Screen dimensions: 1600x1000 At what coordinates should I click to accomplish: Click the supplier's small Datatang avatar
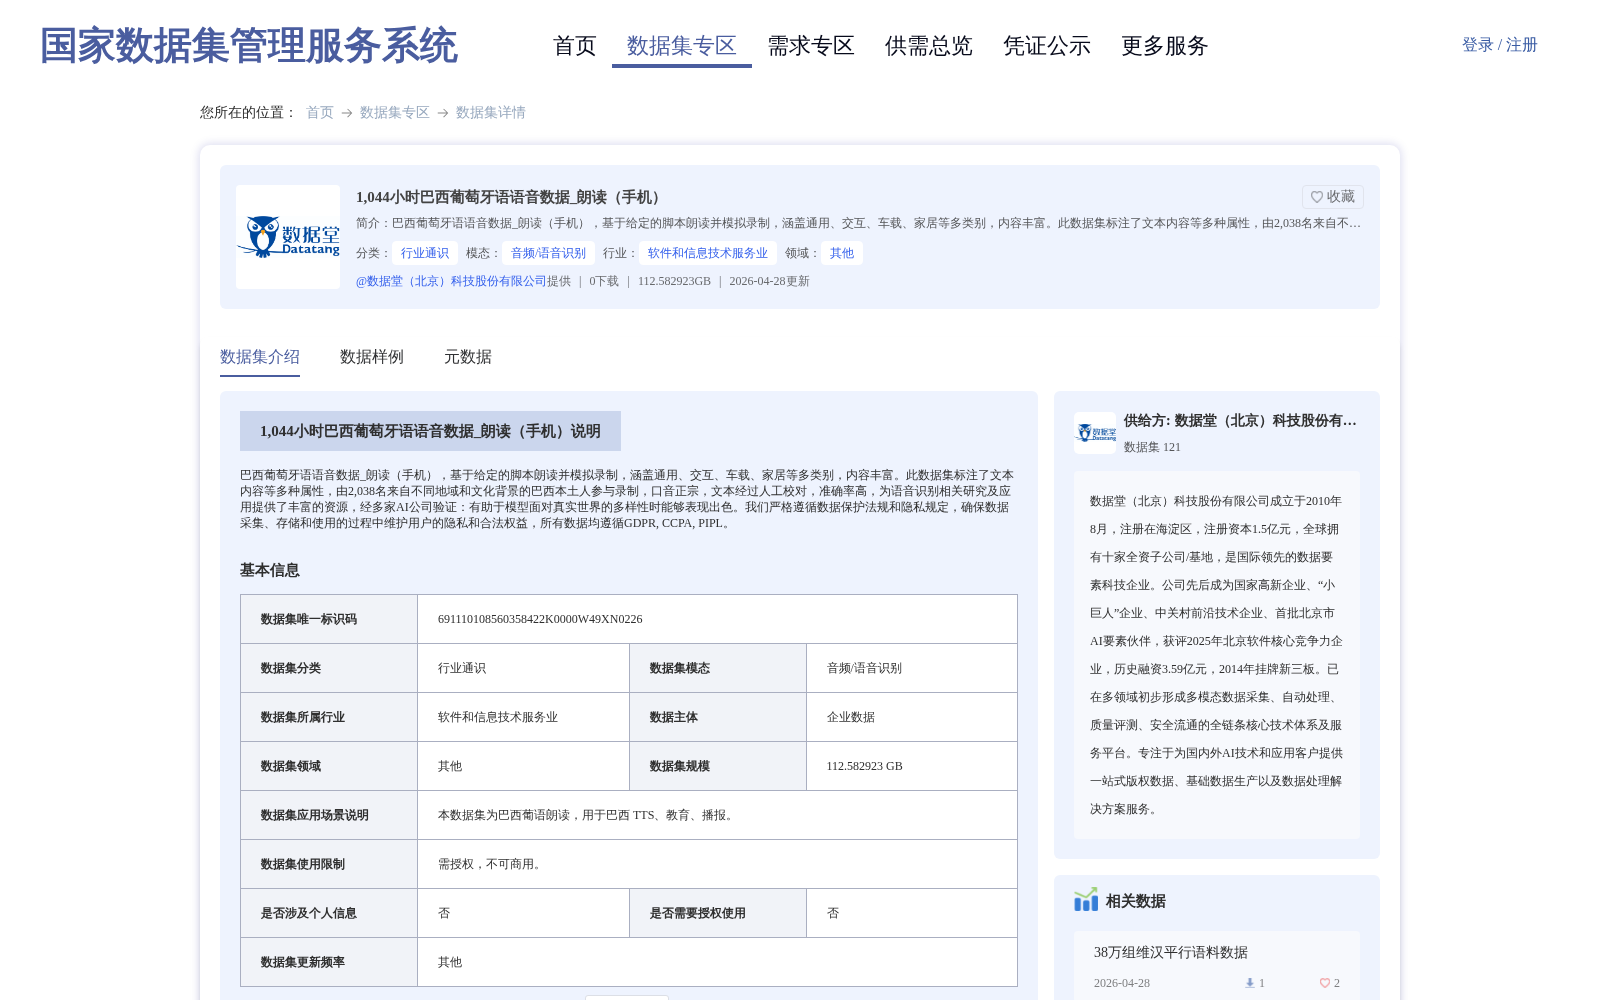coord(1095,433)
